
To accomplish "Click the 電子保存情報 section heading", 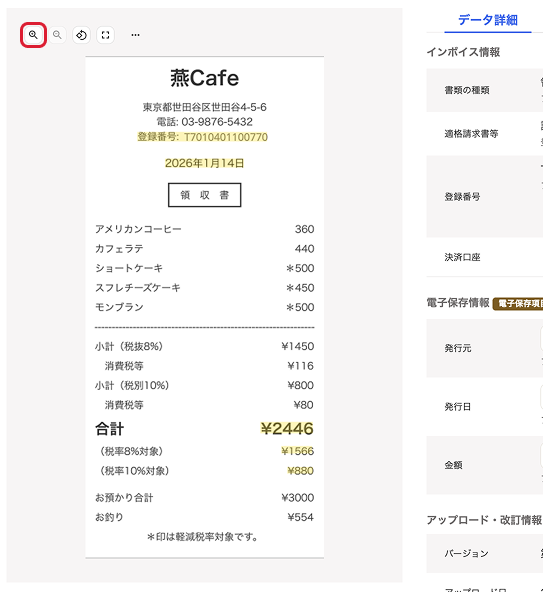I will [x=458, y=303].
